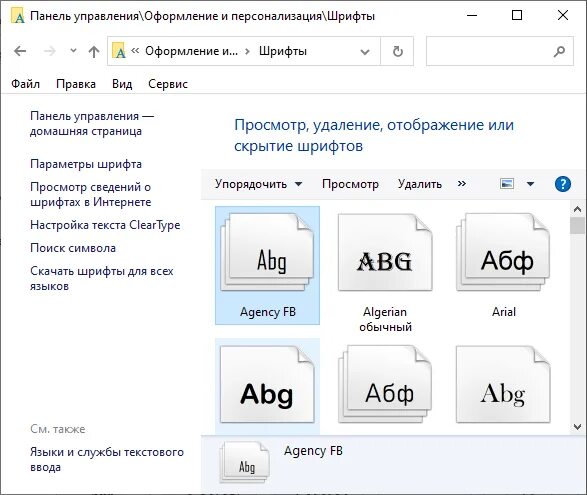The image size is (587, 495).
Task: Expand the breadcrumb arrow after Оформление и...
Action: coord(247,51)
